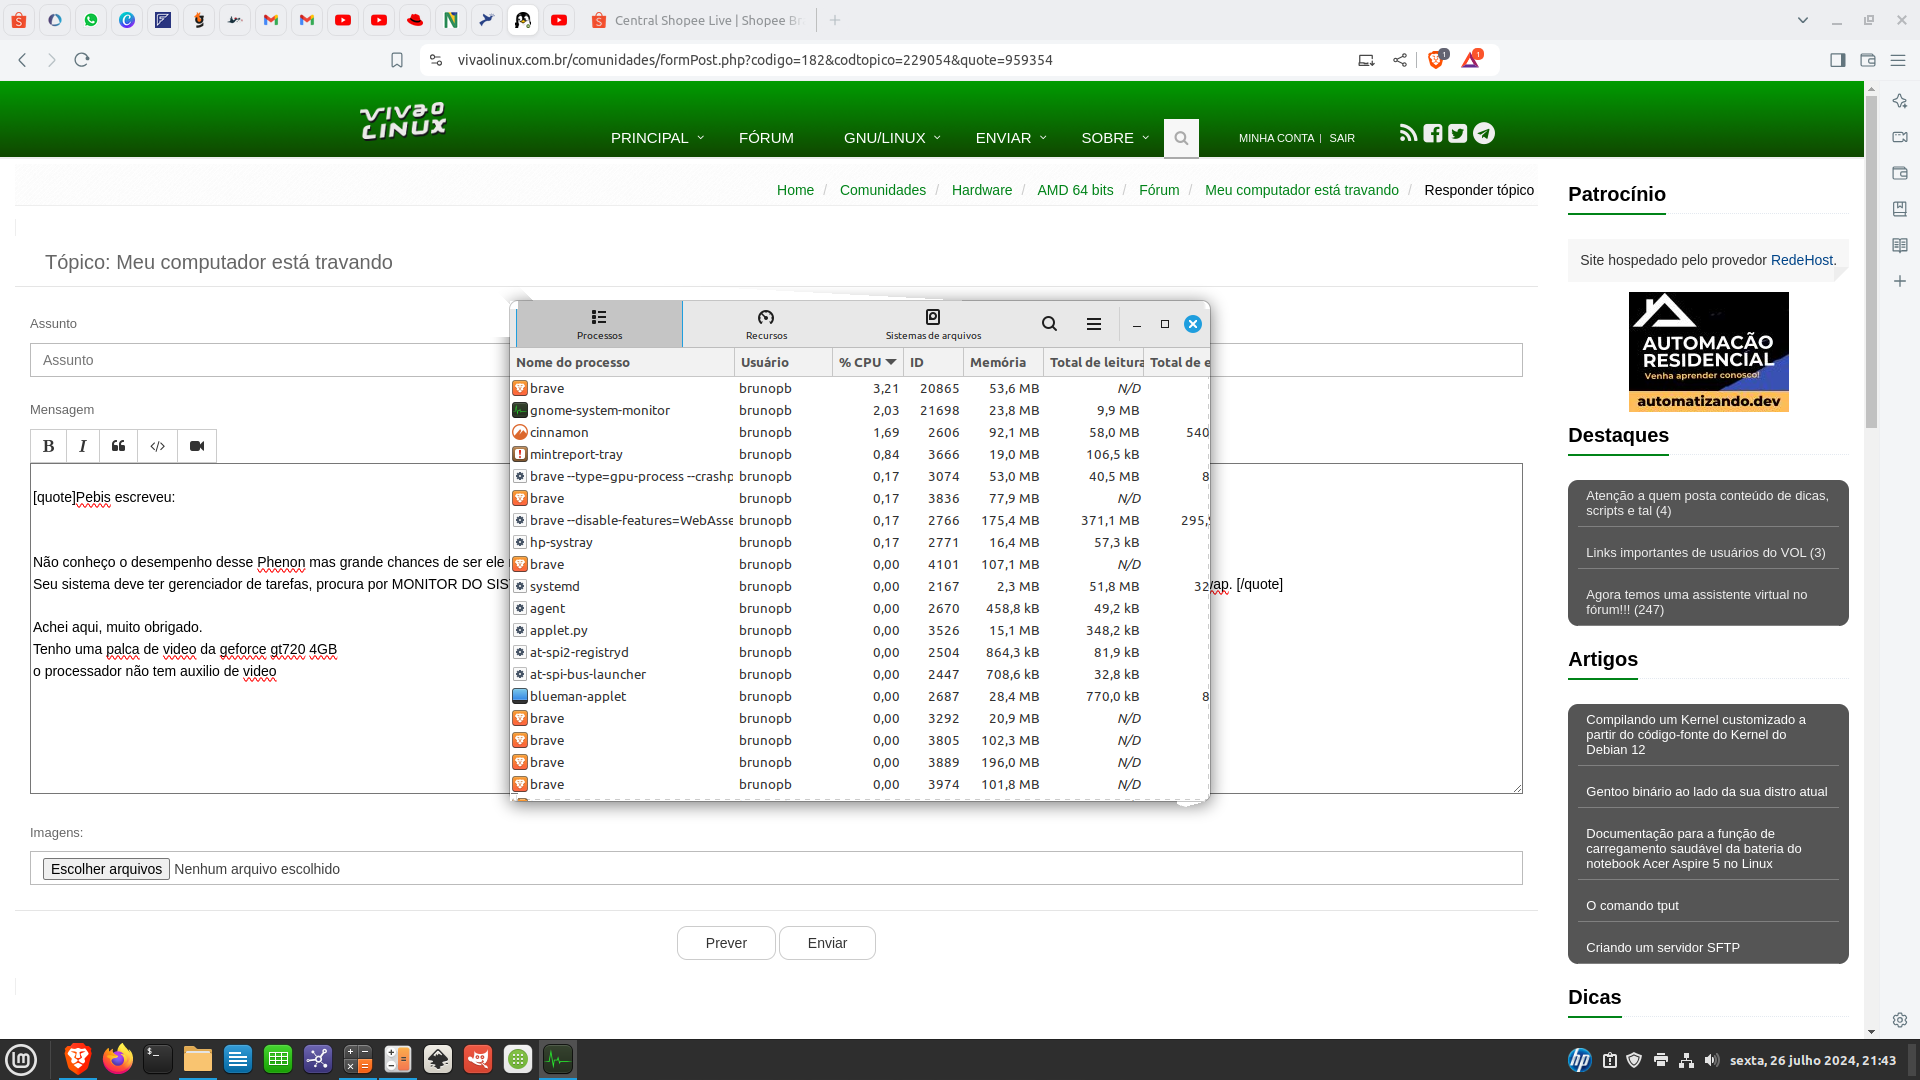Switch to Sistemas de arquivos tab

click(x=933, y=324)
